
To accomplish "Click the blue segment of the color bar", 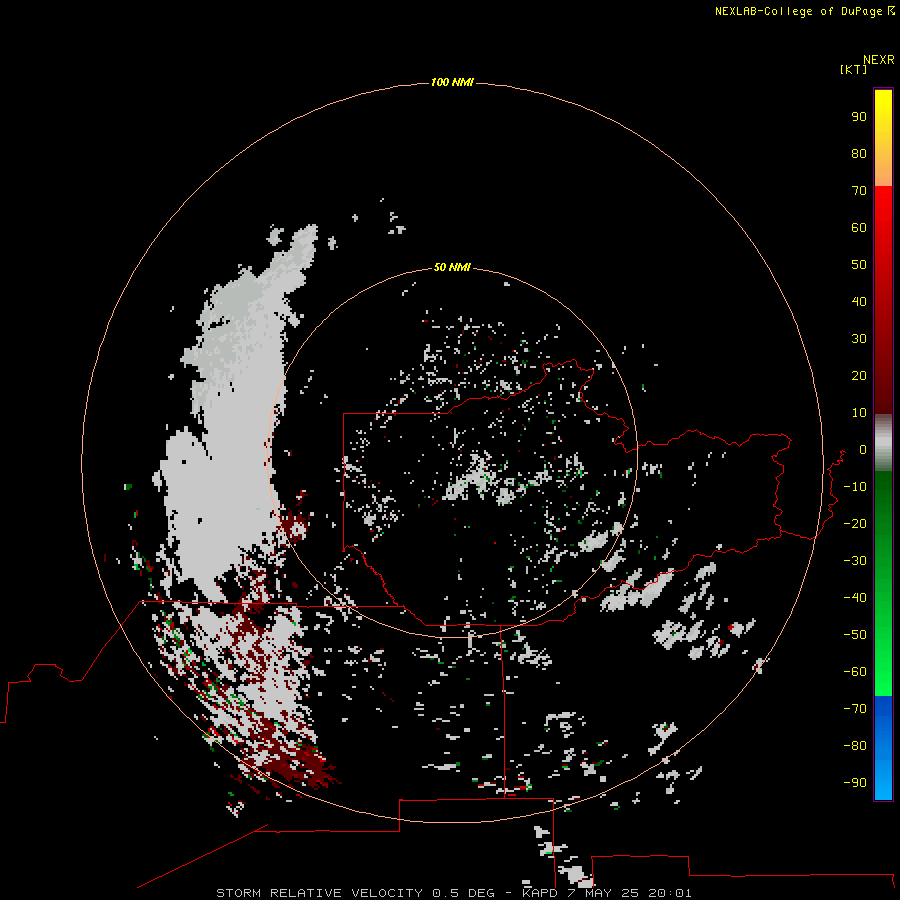I will pos(883,746).
